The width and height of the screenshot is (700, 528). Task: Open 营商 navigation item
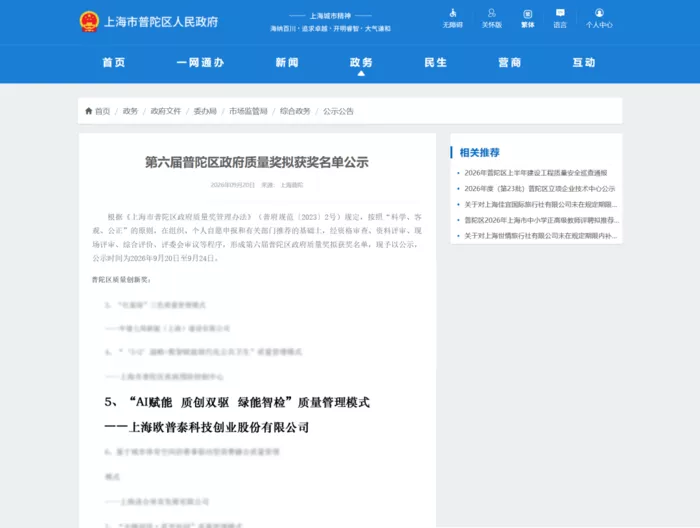510,62
